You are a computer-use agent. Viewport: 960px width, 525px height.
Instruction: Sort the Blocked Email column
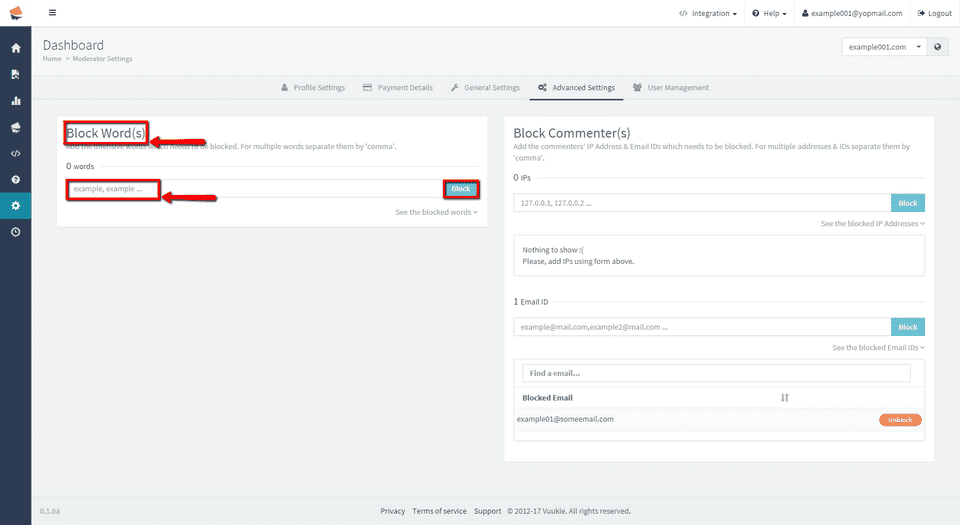[x=785, y=398]
